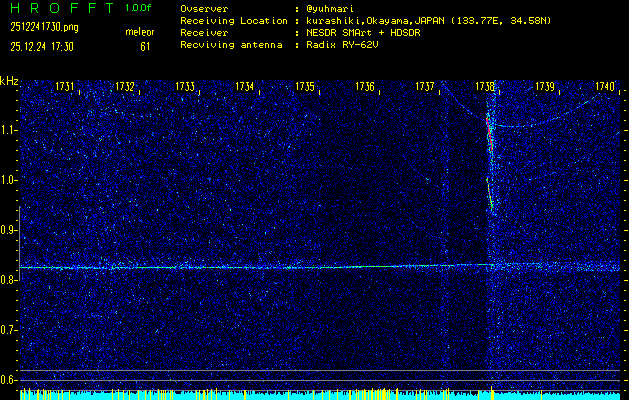Click the date stamp 25.12.24 17:30
The height and width of the screenshot is (400, 629).
(42, 47)
